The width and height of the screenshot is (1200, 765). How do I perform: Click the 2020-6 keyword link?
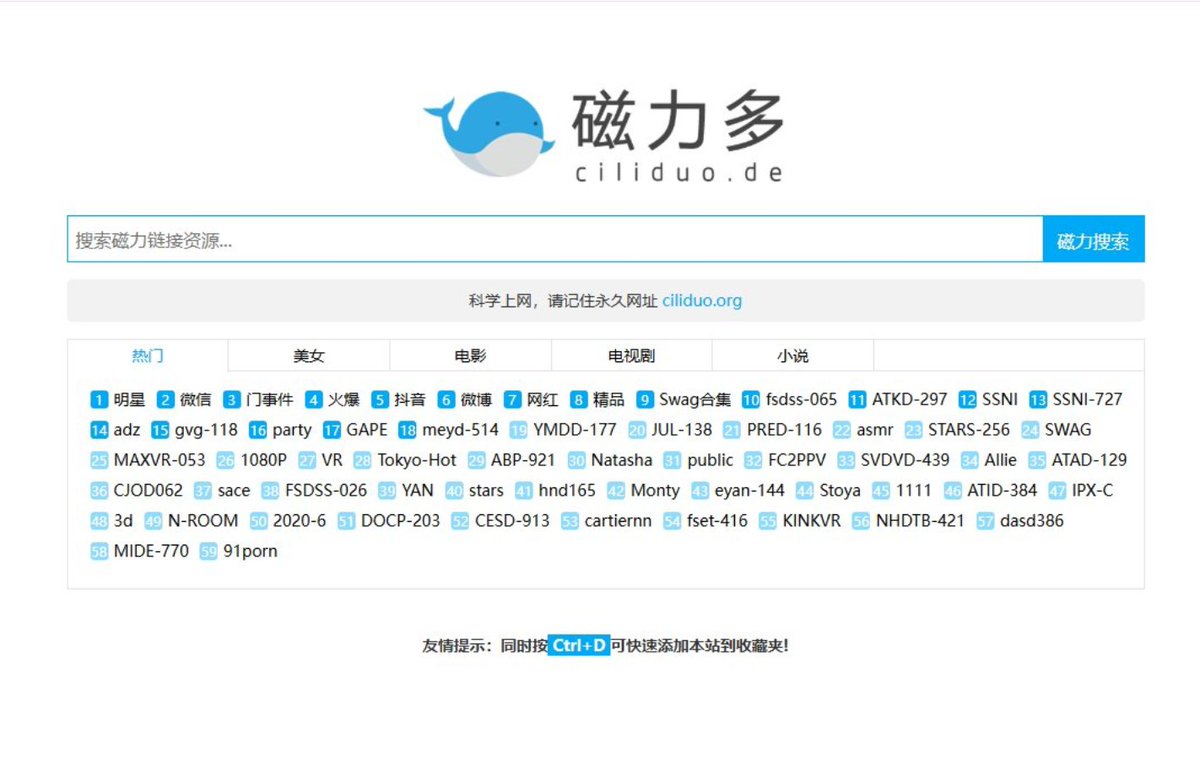[300, 521]
